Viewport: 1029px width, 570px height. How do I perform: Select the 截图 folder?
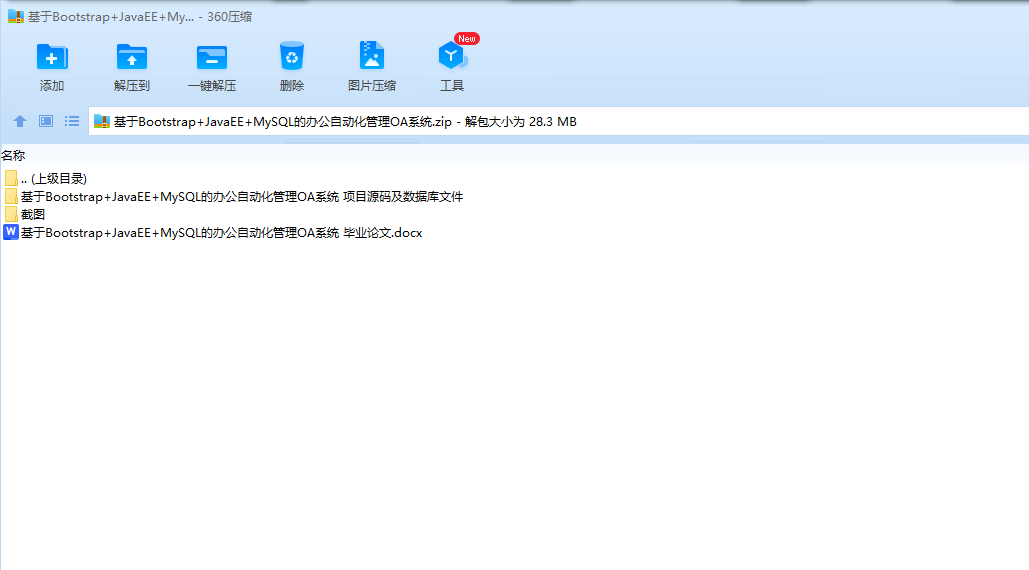(24, 214)
